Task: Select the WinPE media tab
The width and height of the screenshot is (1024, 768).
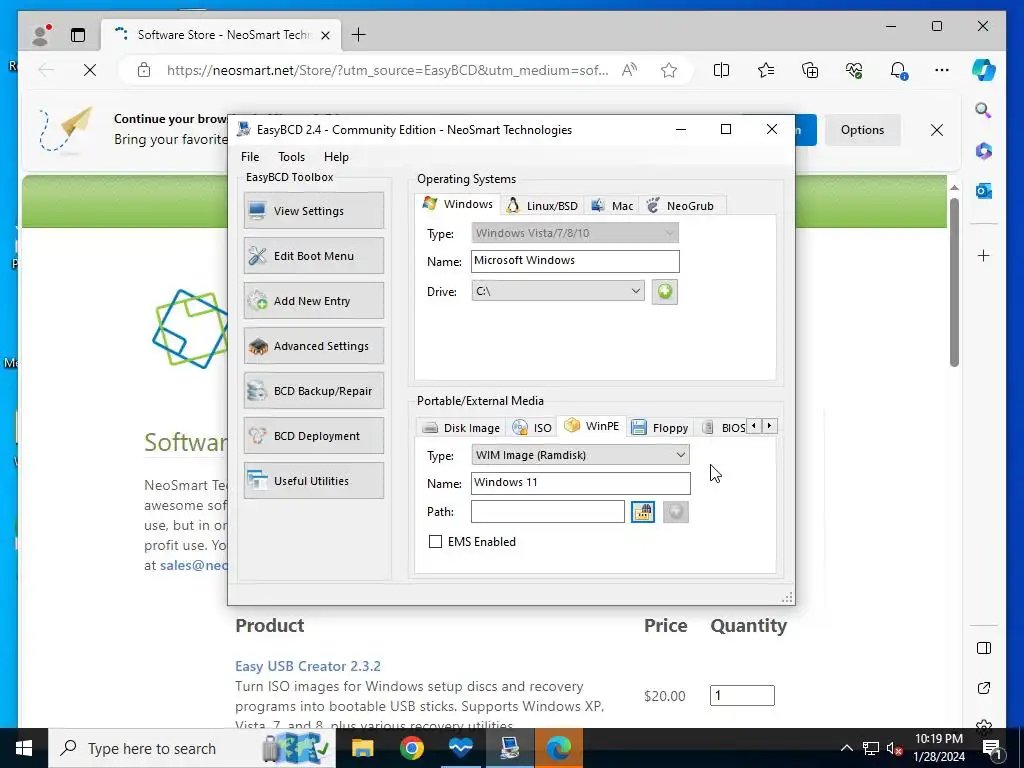Action: pos(592,426)
